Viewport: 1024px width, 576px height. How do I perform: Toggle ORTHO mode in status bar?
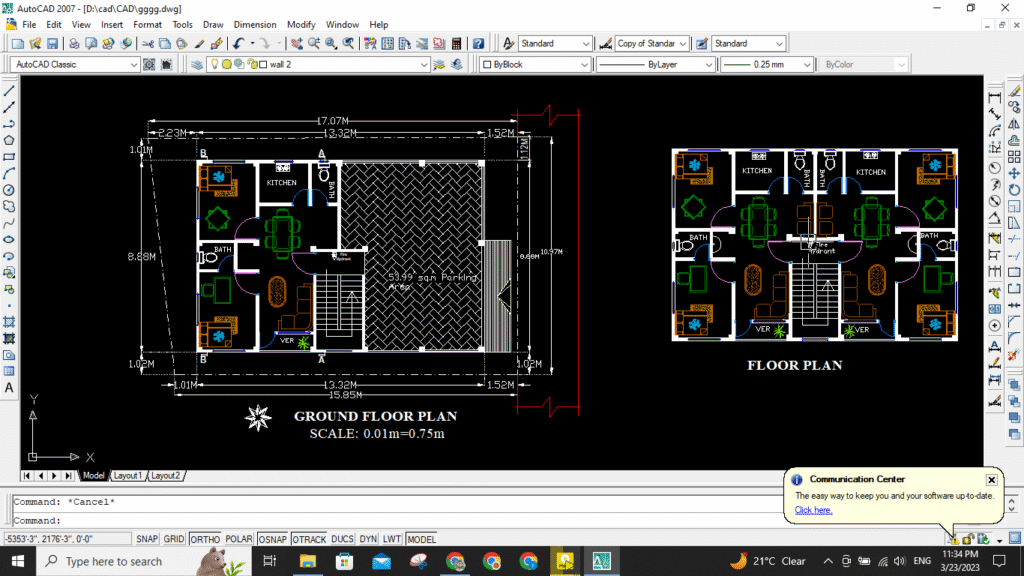coord(205,539)
